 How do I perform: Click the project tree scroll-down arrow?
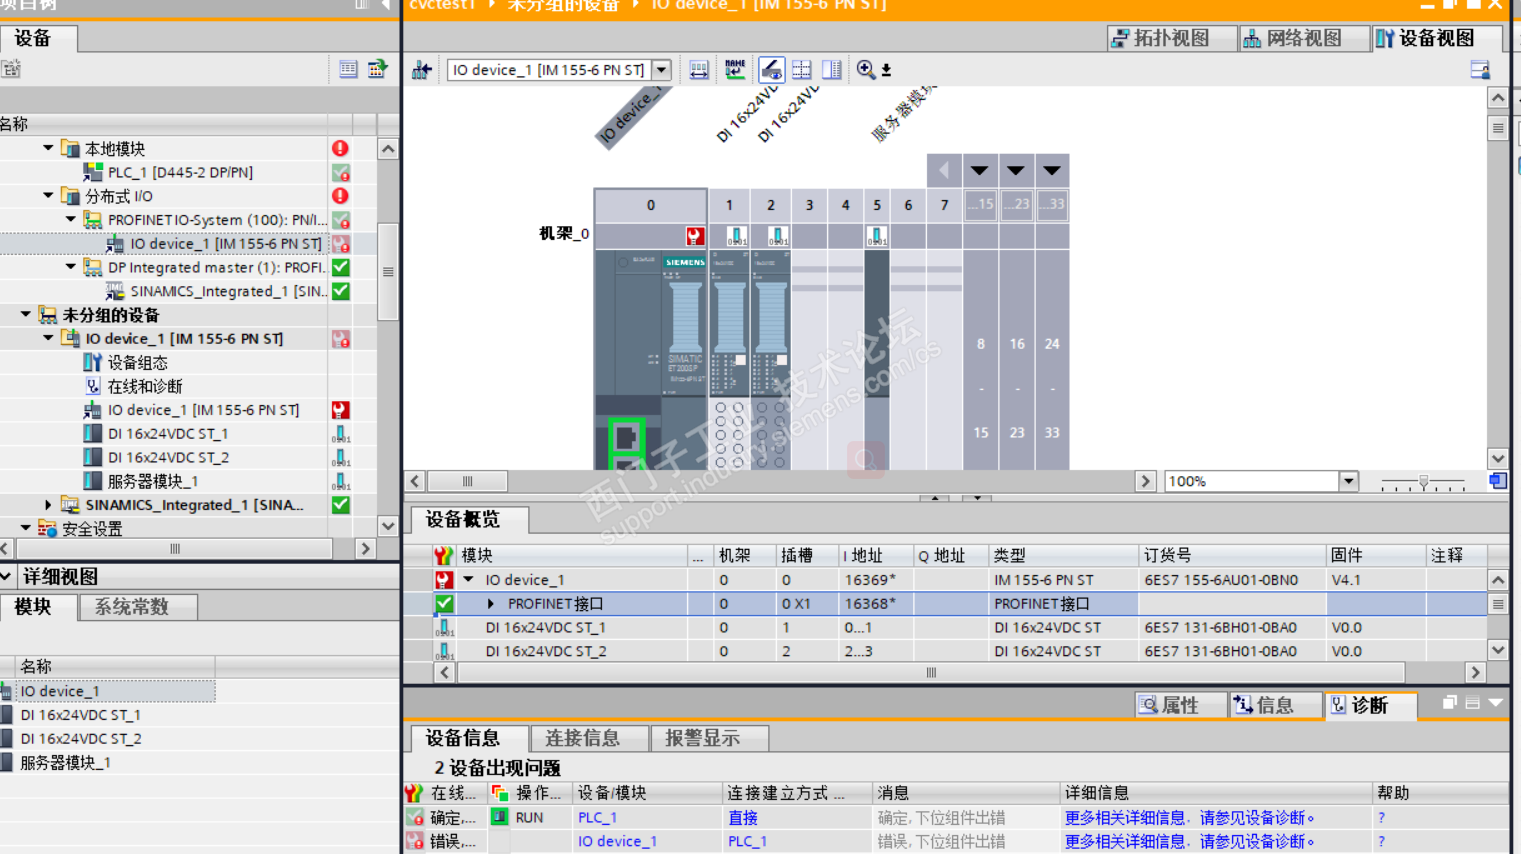coord(388,526)
